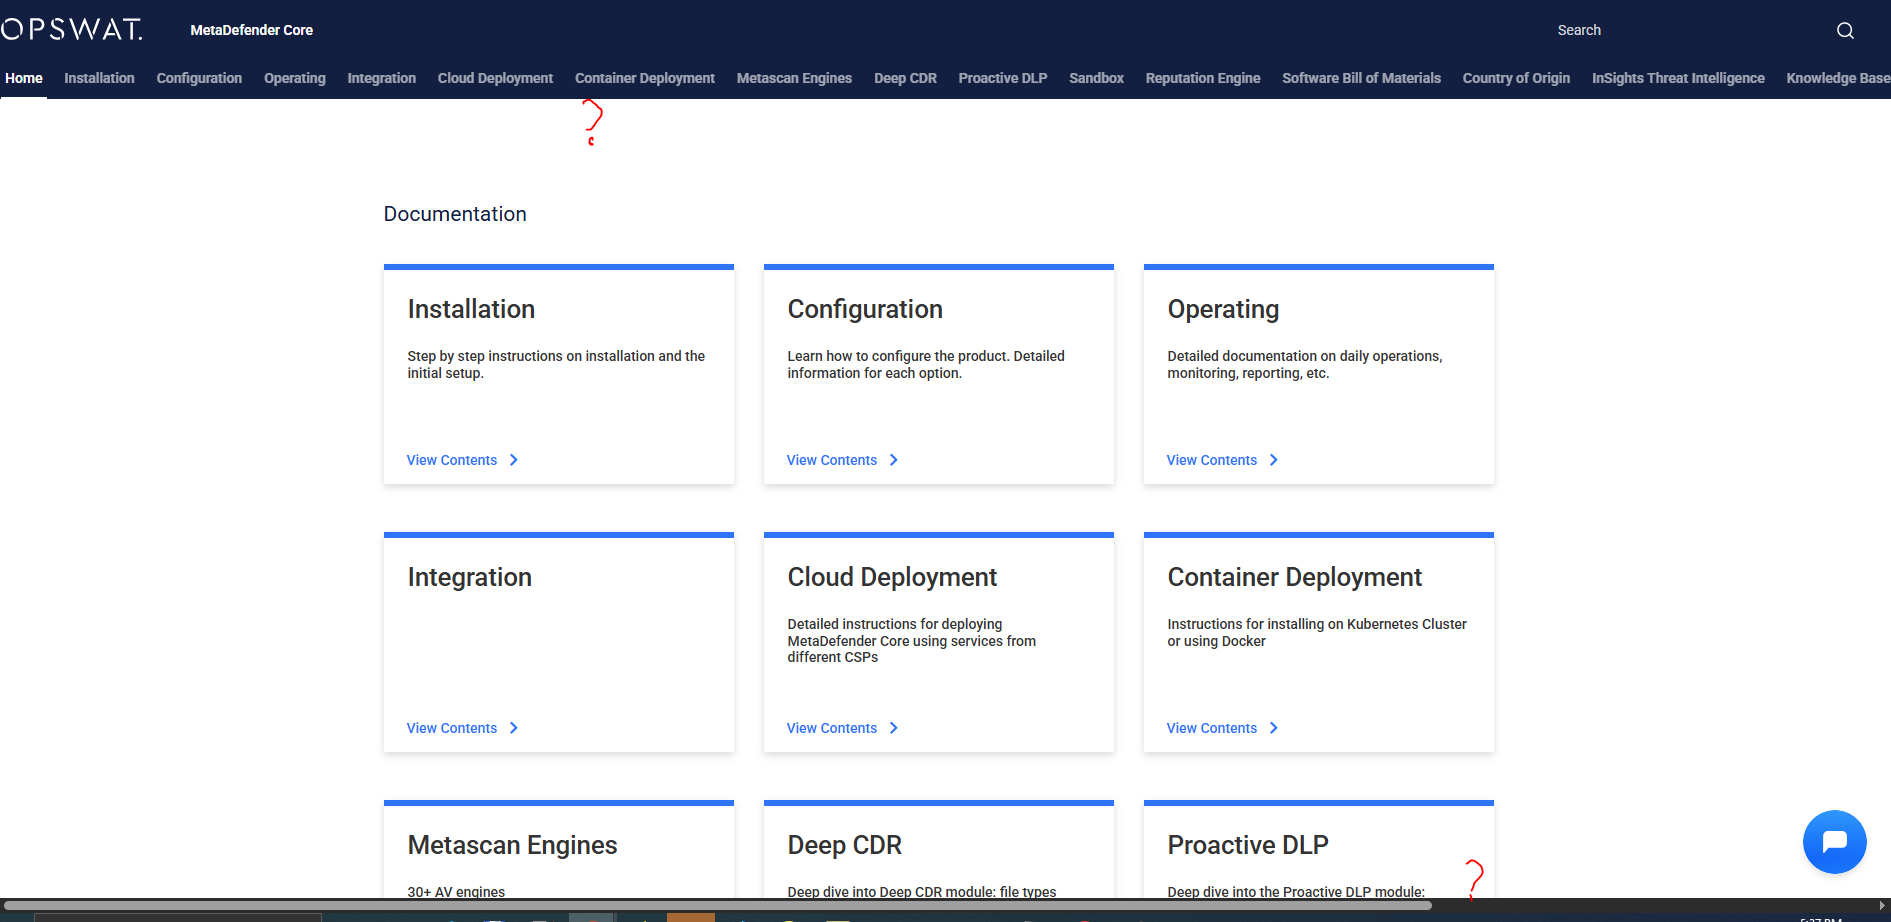The width and height of the screenshot is (1891, 922).
Task: Click View Contents under Integration
Action: pos(452,728)
